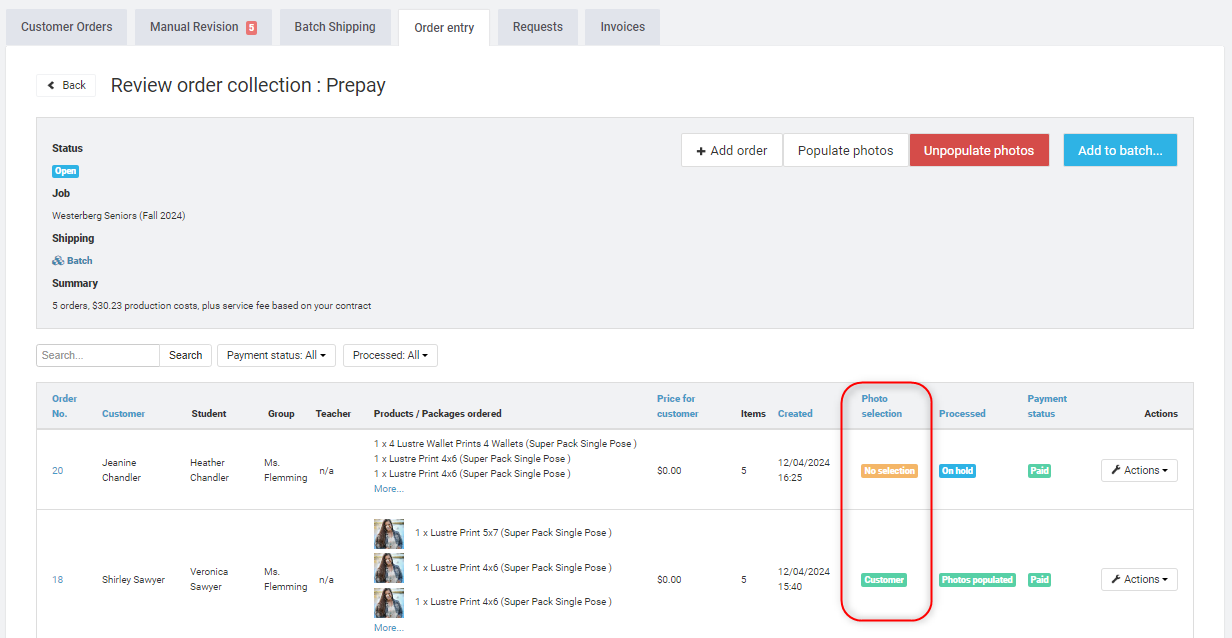Click the Batch shipping link
The height and width of the screenshot is (638, 1232).
point(73,260)
